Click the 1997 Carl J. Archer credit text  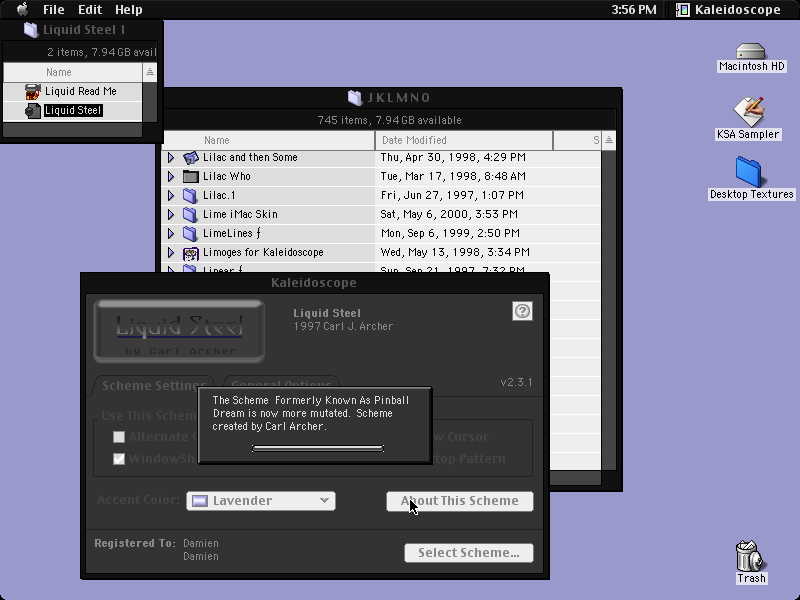[x=343, y=327]
